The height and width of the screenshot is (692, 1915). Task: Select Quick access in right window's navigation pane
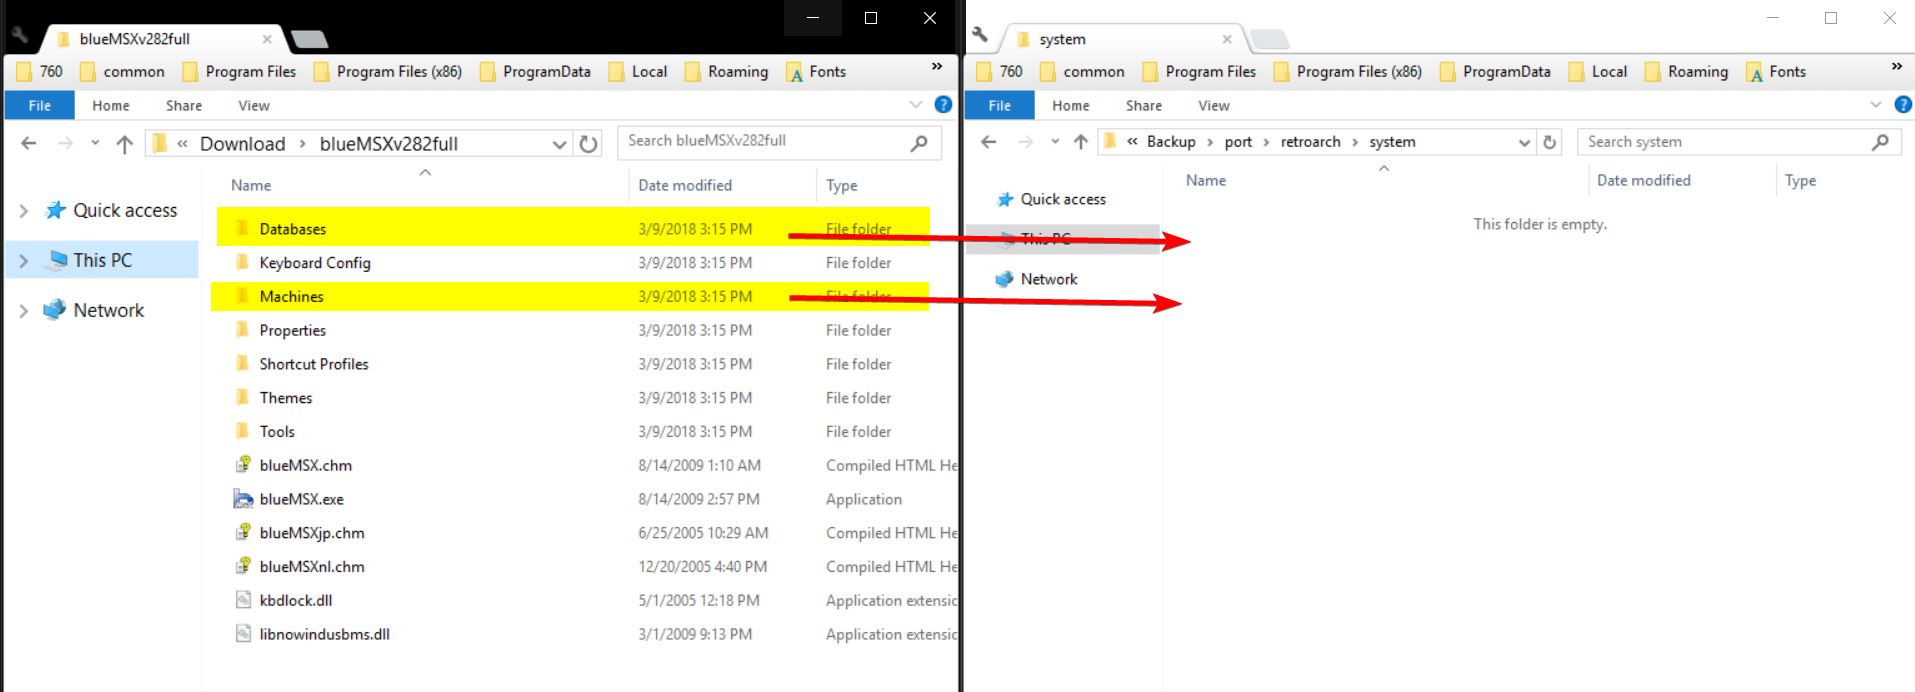click(1063, 199)
